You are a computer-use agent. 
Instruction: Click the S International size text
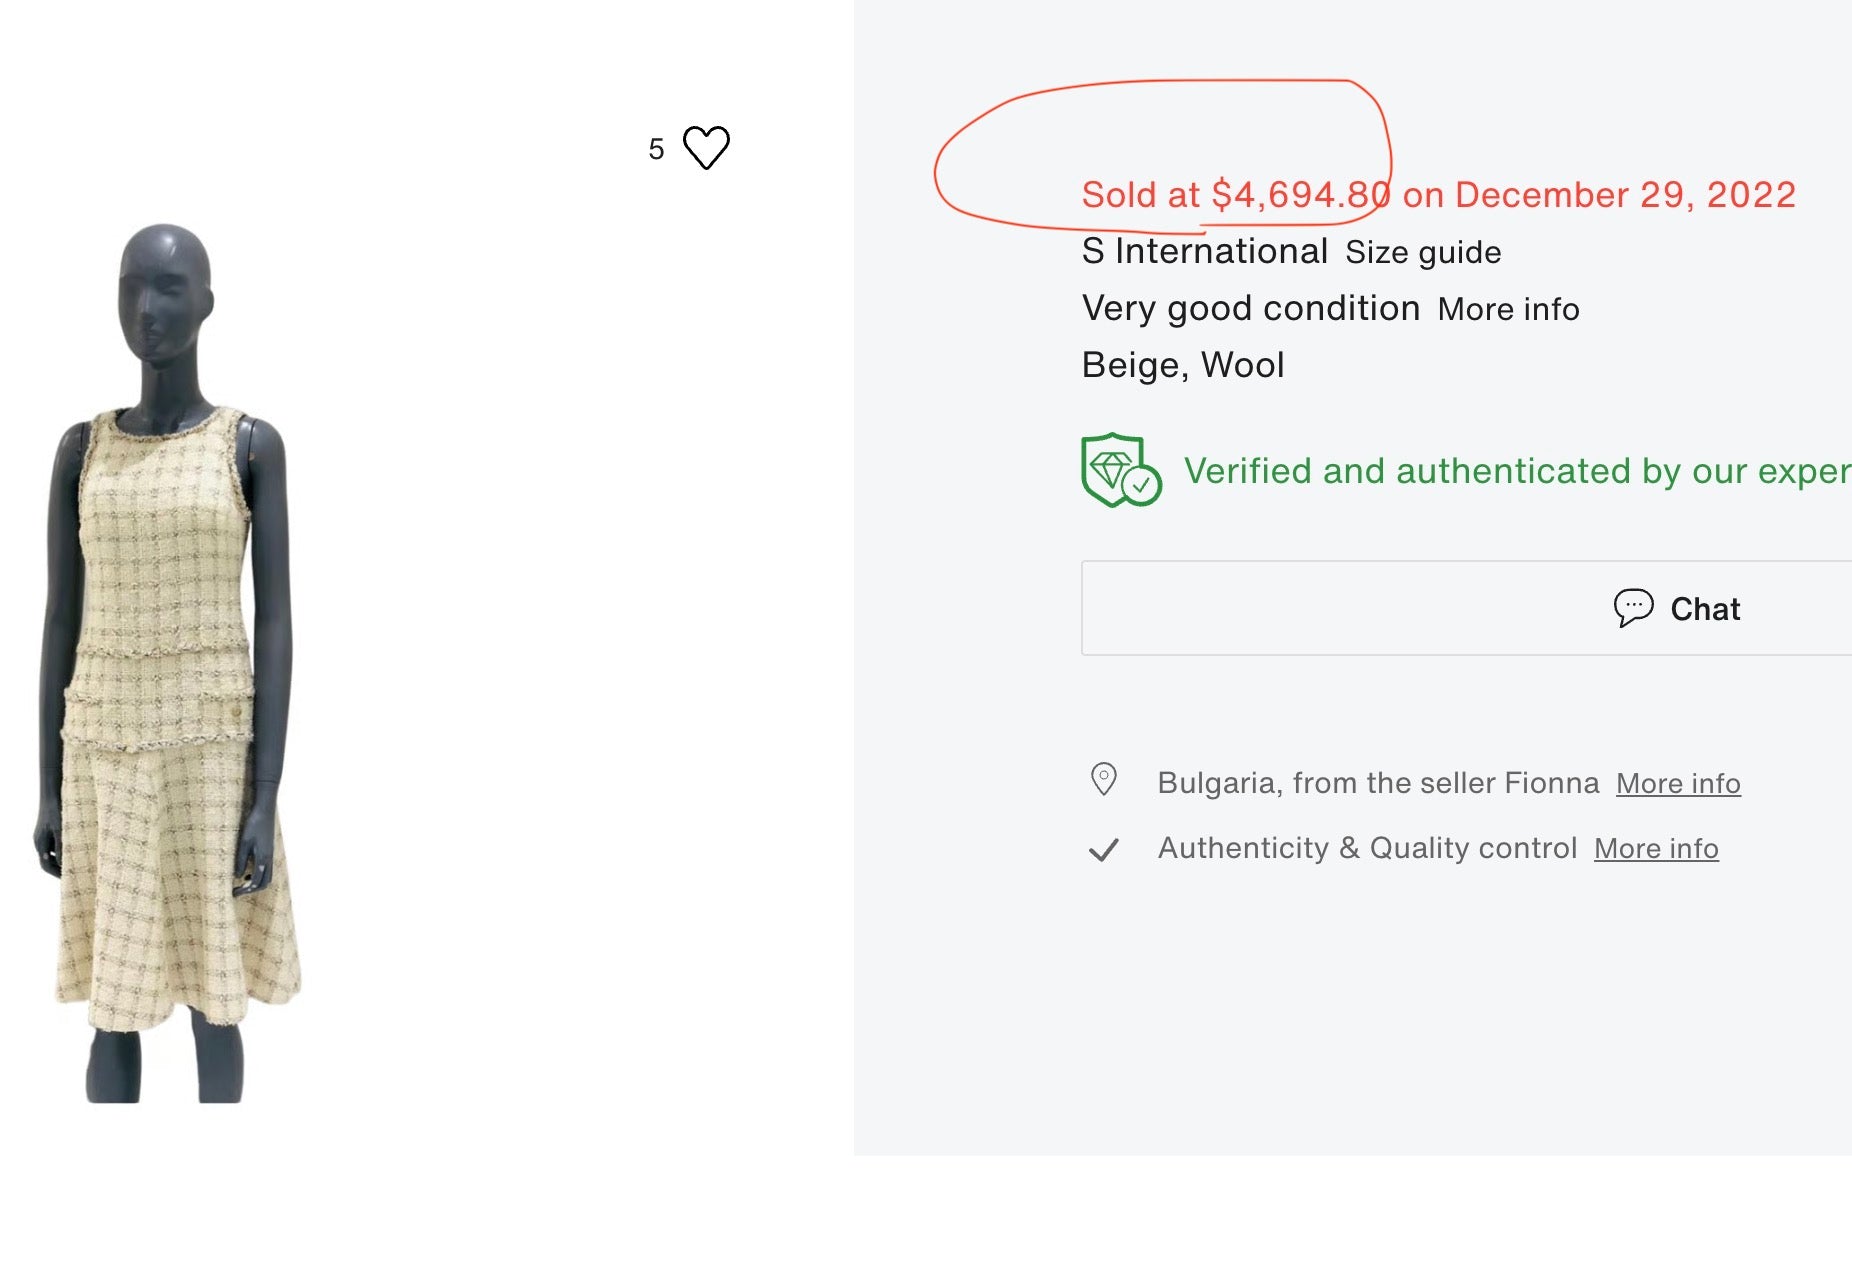tap(1204, 251)
